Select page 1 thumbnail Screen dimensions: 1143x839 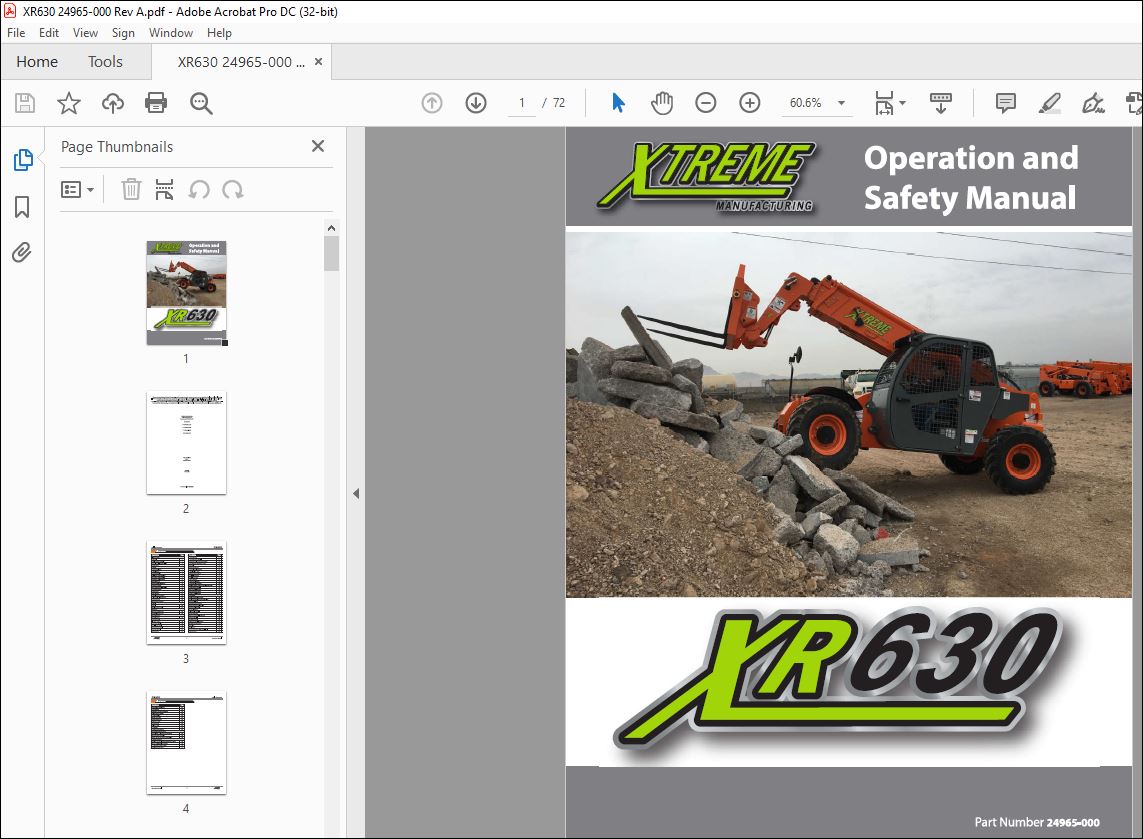tap(187, 293)
